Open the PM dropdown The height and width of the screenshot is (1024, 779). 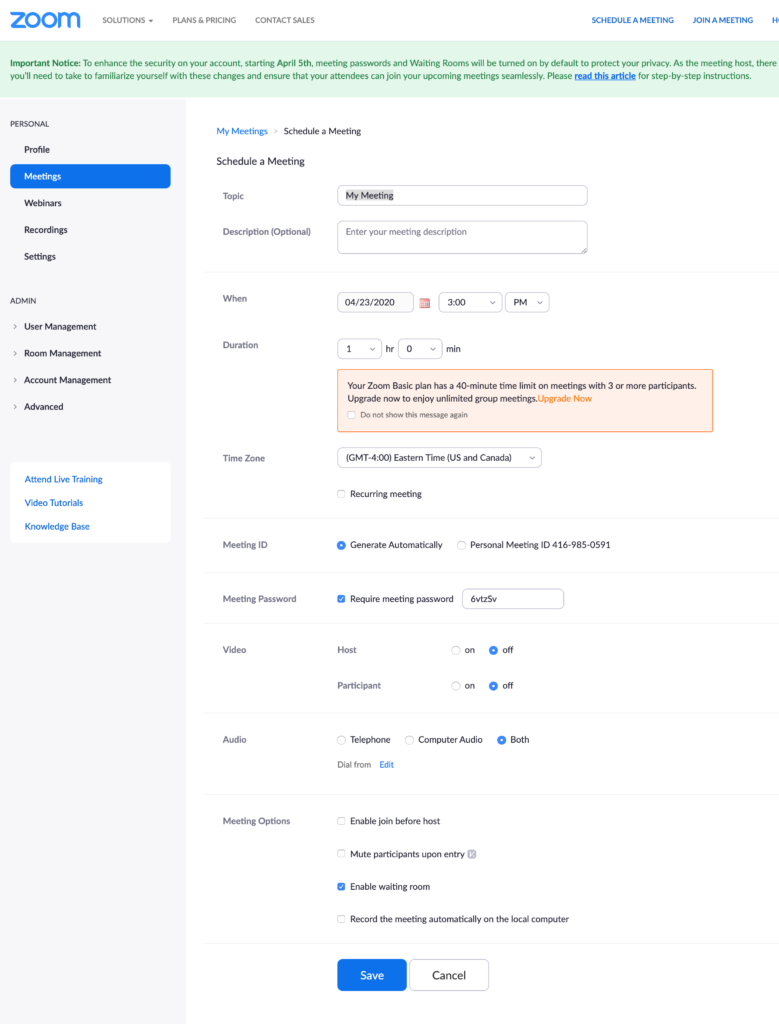527,302
